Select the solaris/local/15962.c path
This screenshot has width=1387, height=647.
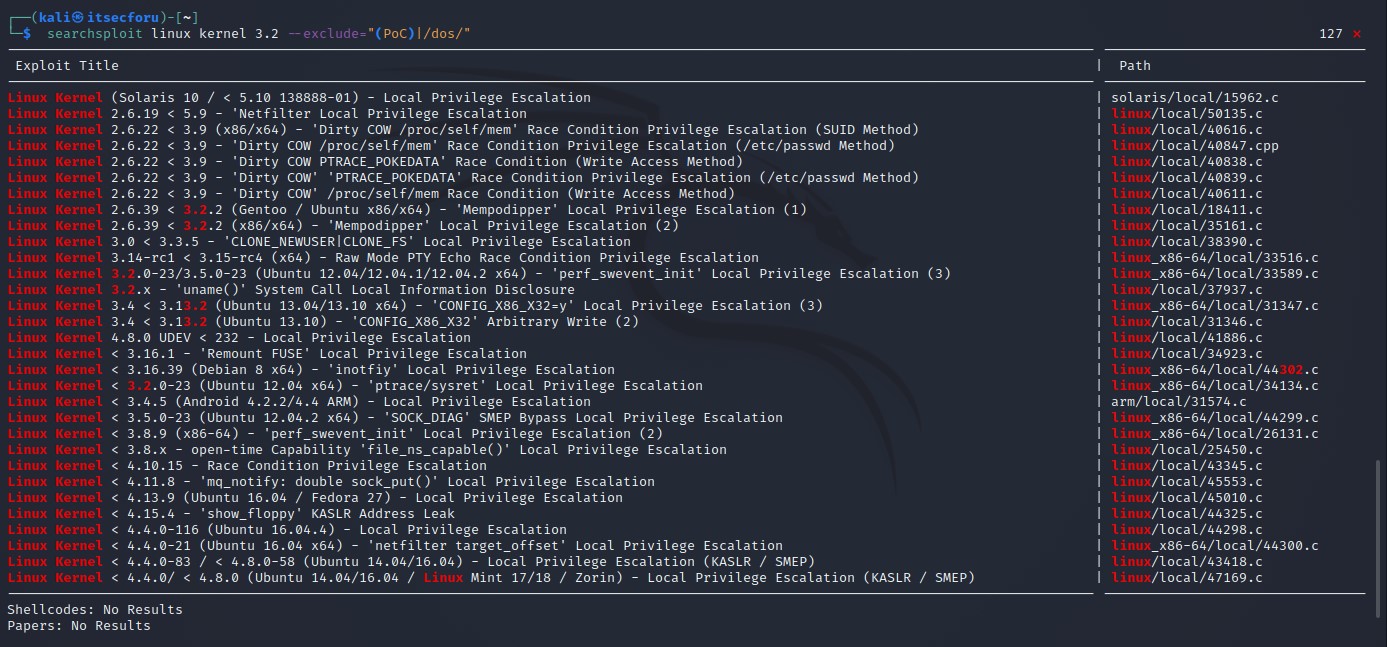[x=1194, y=98]
